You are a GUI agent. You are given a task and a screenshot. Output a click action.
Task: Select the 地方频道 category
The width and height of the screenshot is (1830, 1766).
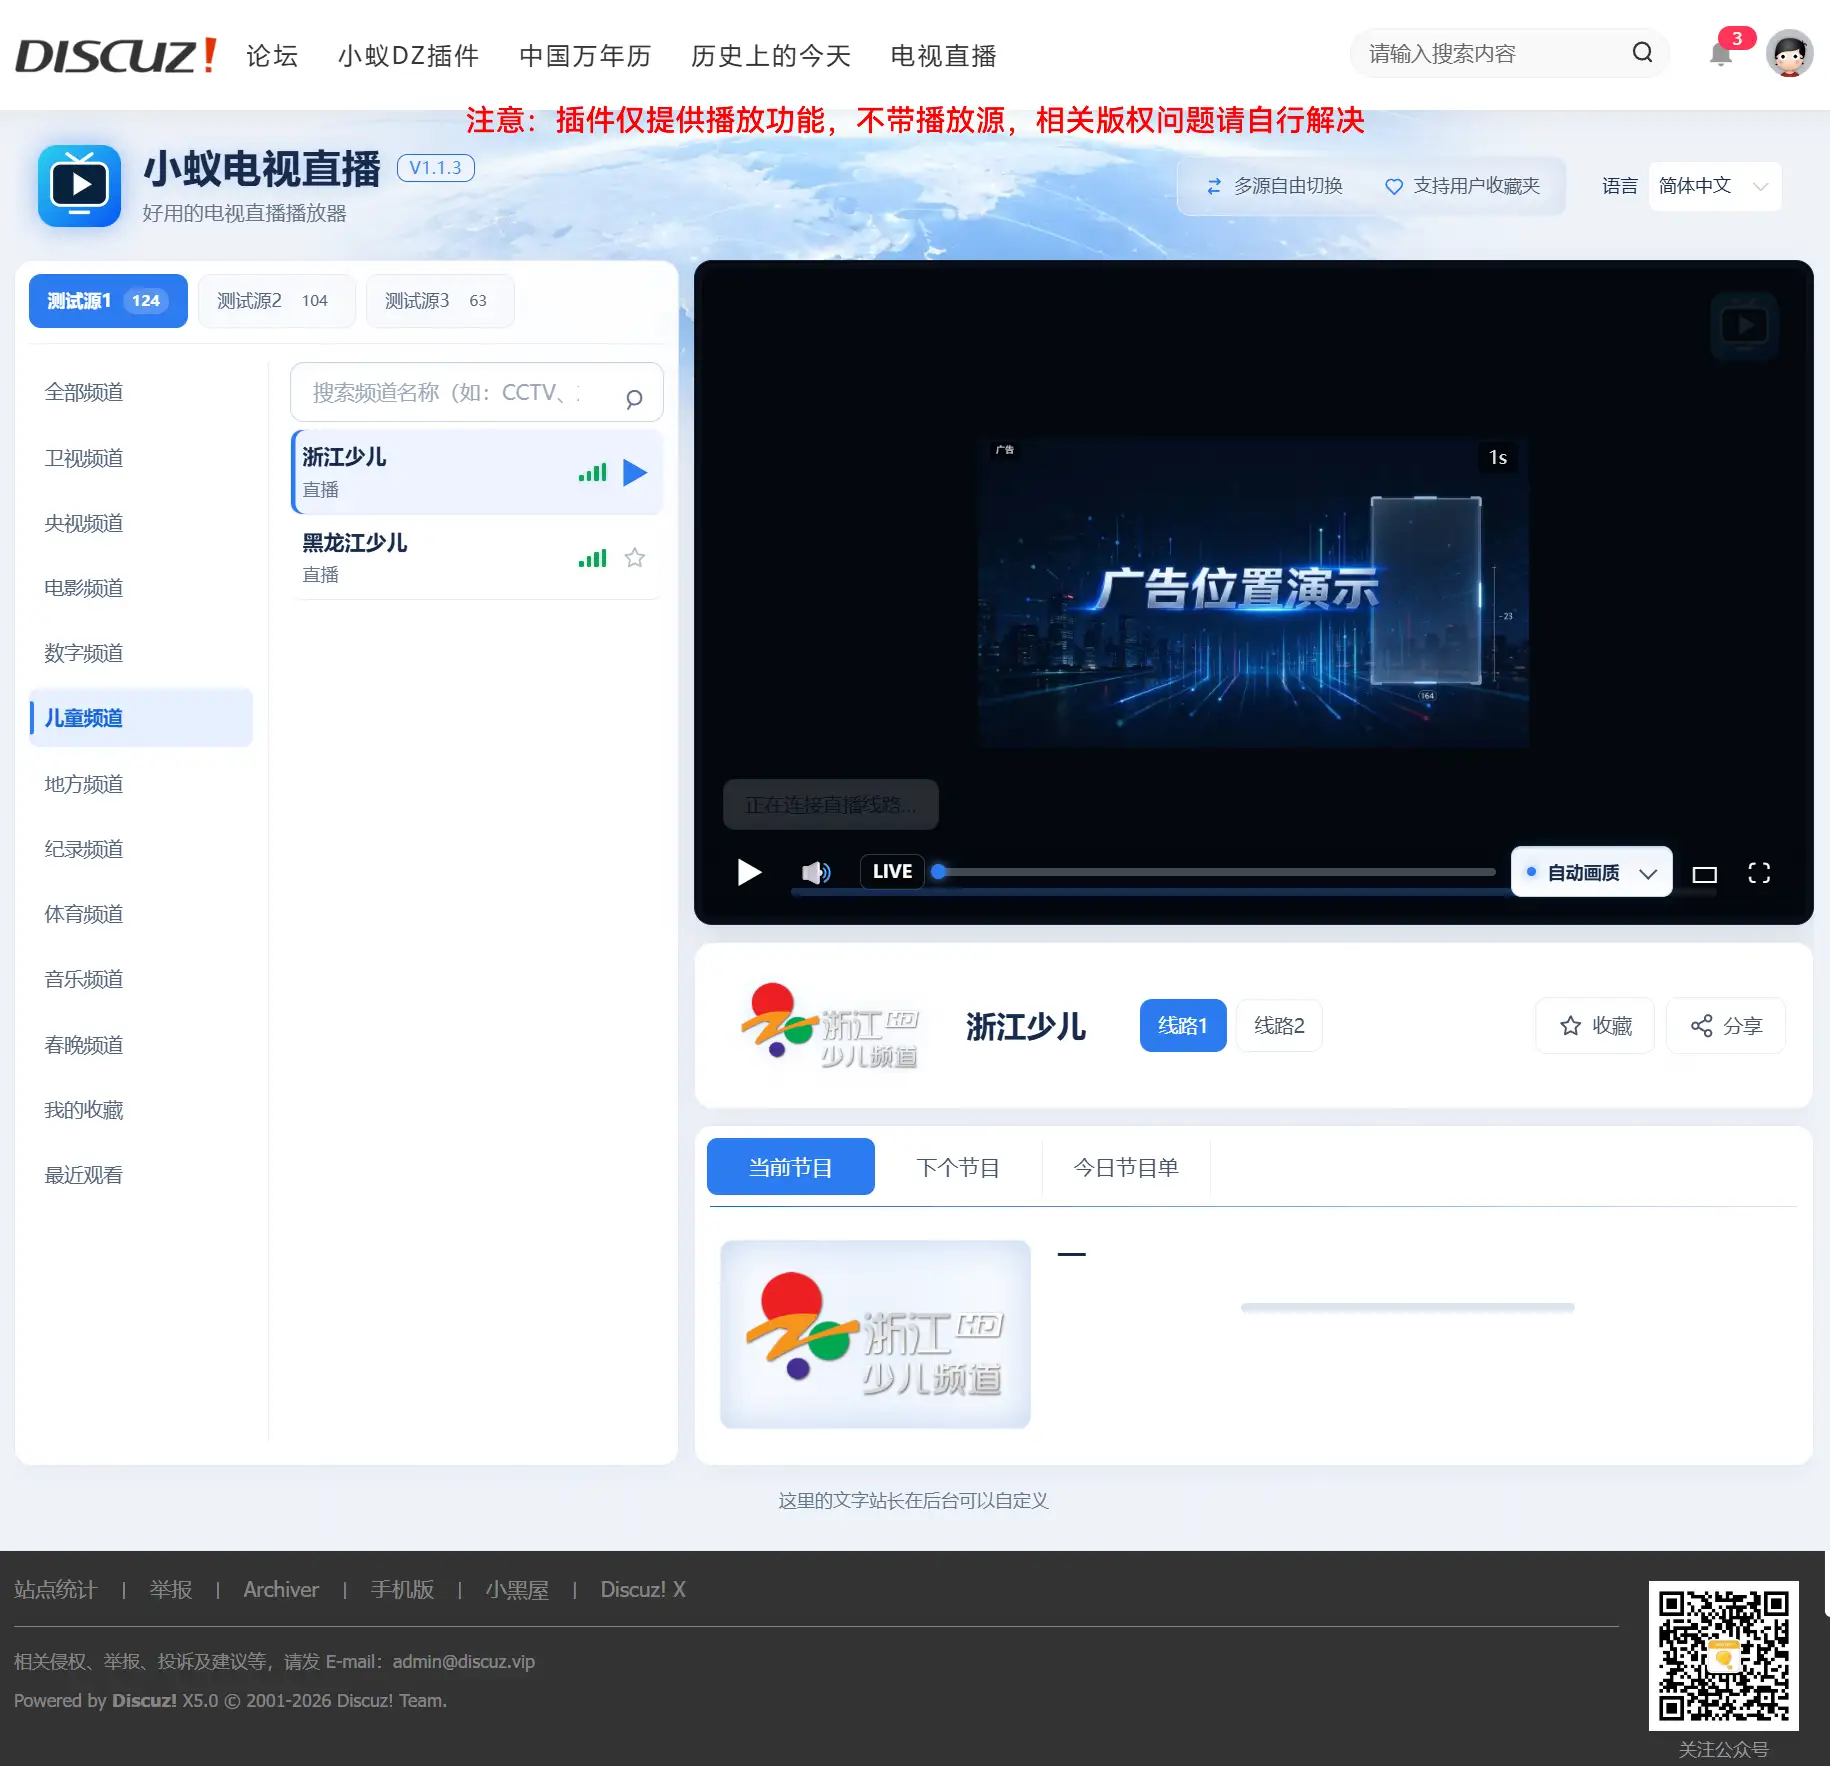tap(141, 784)
